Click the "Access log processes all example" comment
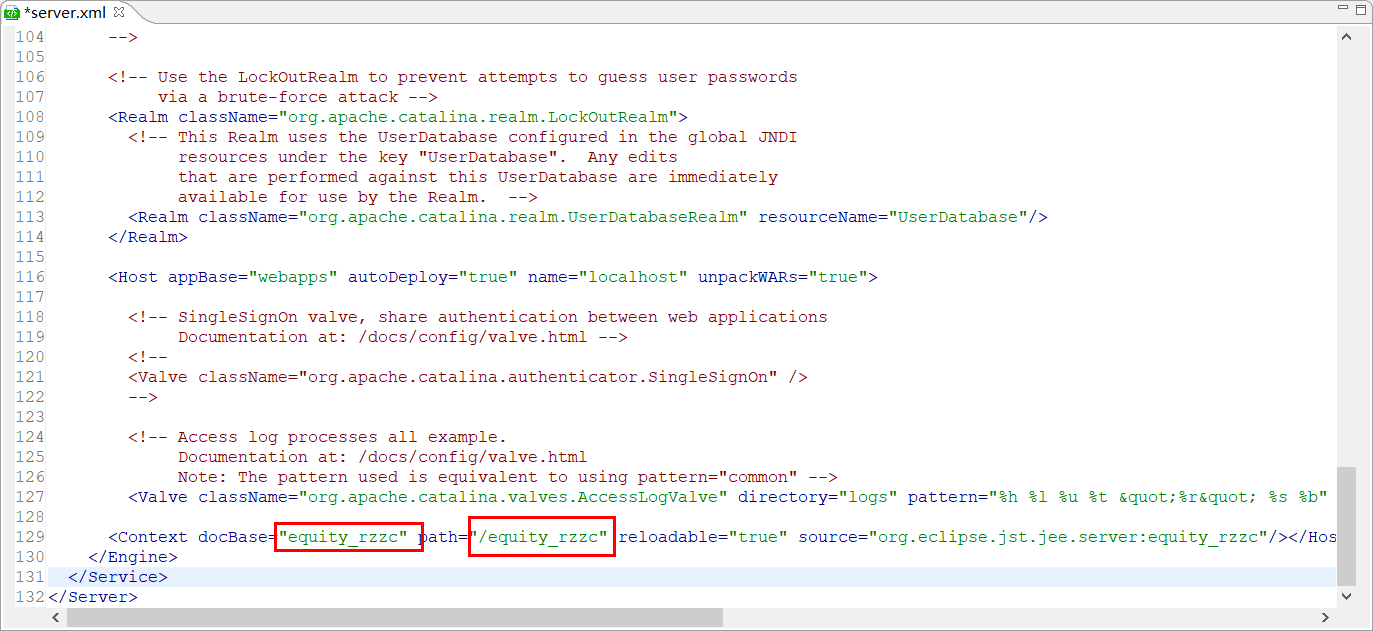Screen dimensions: 1373x631 pyautogui.click(x=318, y=437)
